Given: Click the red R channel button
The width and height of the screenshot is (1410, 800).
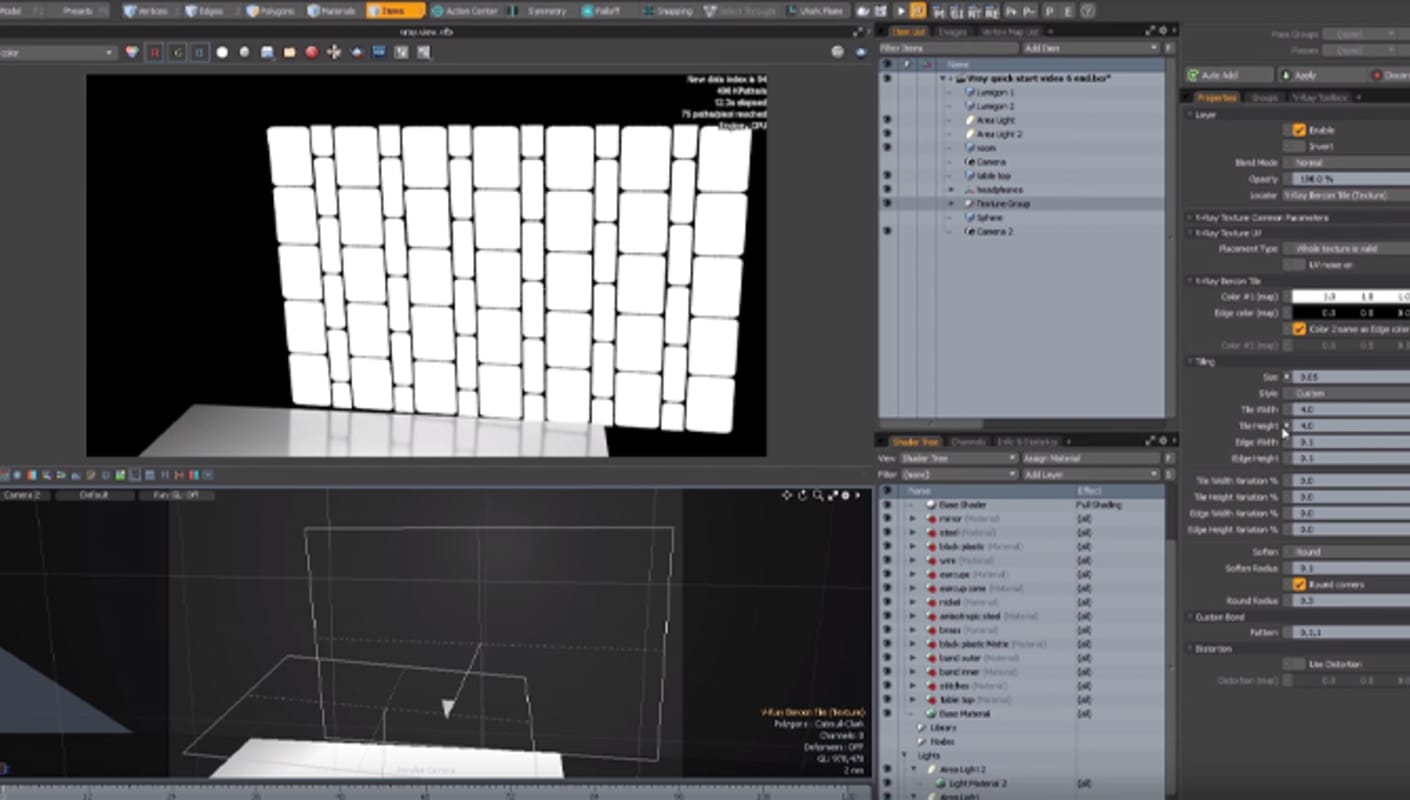Looking at the screenshot, I should [155, 52].
